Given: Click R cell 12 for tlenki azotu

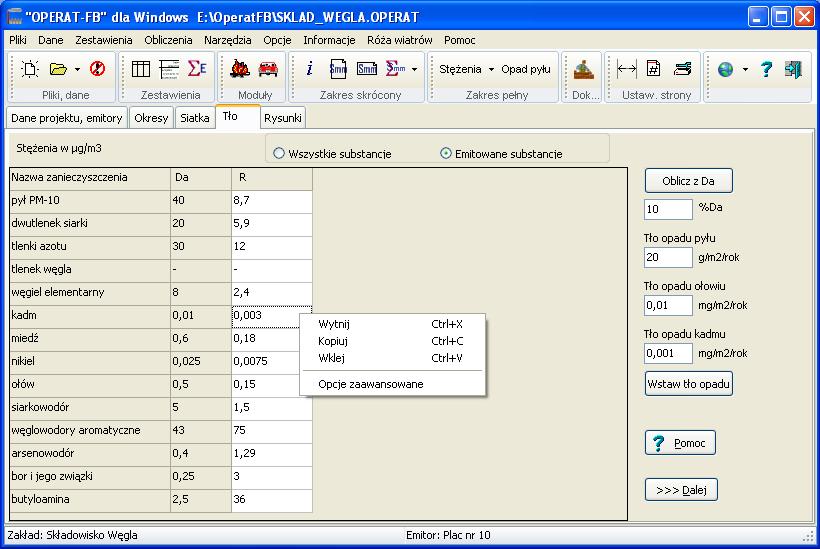Looking at the screenshot, I should pyautogui.click(x=272, y=247).
